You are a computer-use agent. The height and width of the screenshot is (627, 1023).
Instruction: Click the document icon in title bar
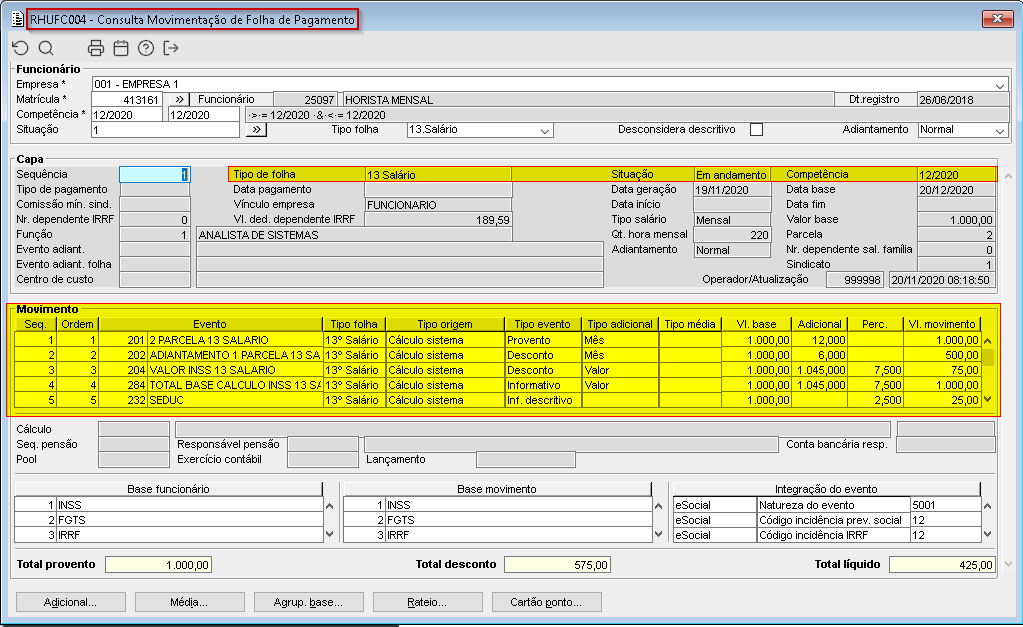(x=17, y=20)
